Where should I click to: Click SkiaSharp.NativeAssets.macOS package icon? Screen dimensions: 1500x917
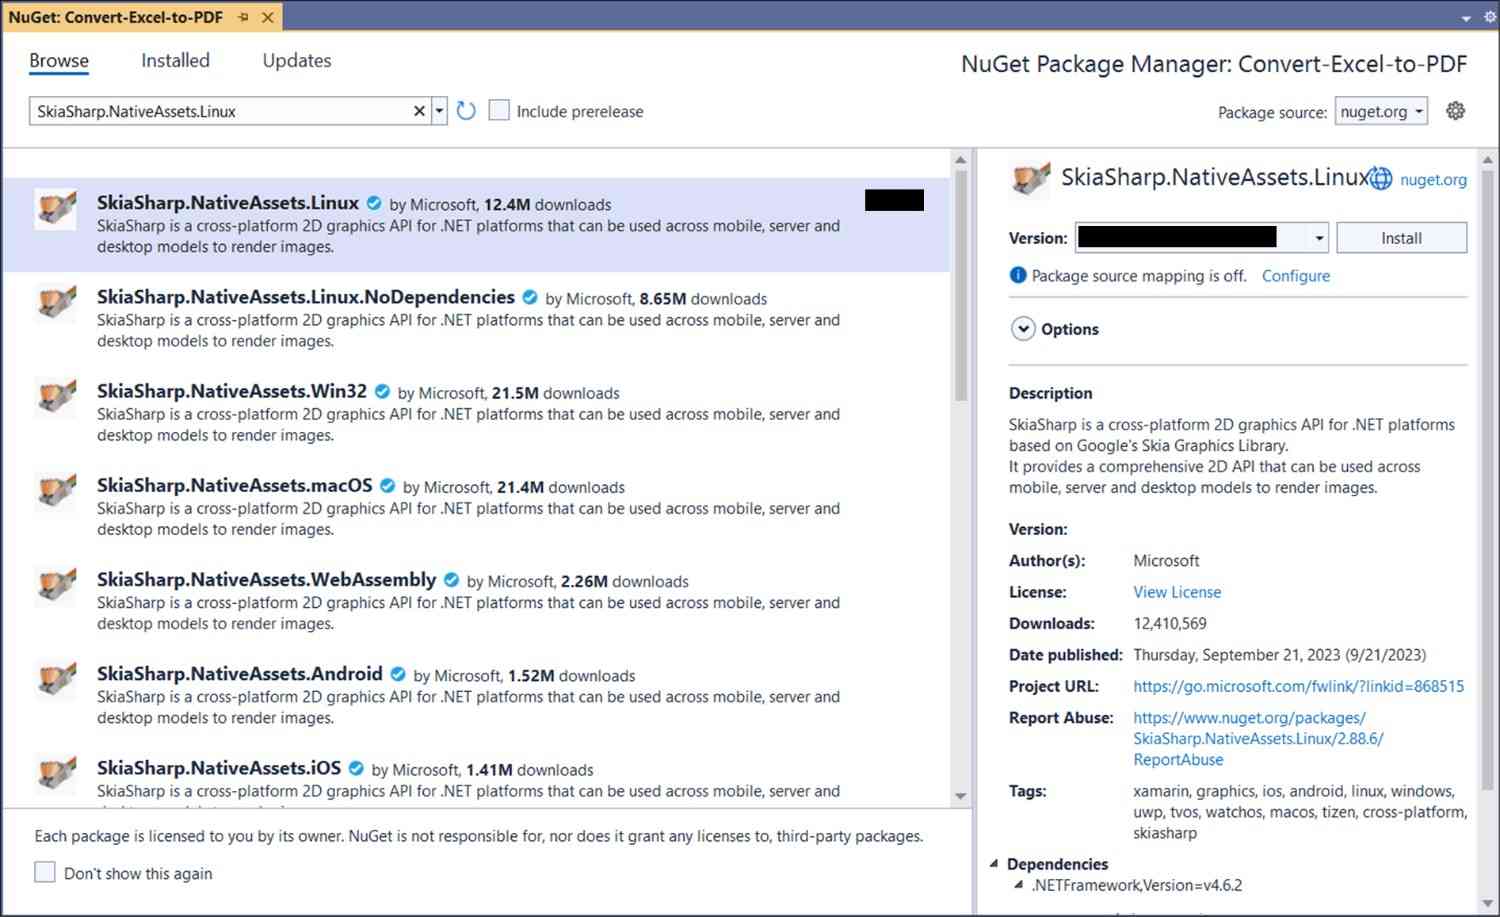(56, 491)
